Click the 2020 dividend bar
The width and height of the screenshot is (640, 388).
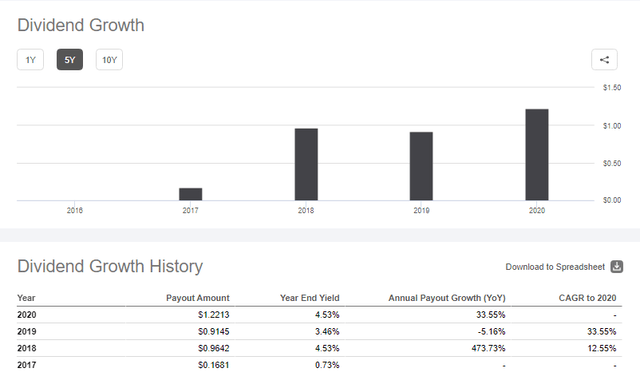coord(537,155)
